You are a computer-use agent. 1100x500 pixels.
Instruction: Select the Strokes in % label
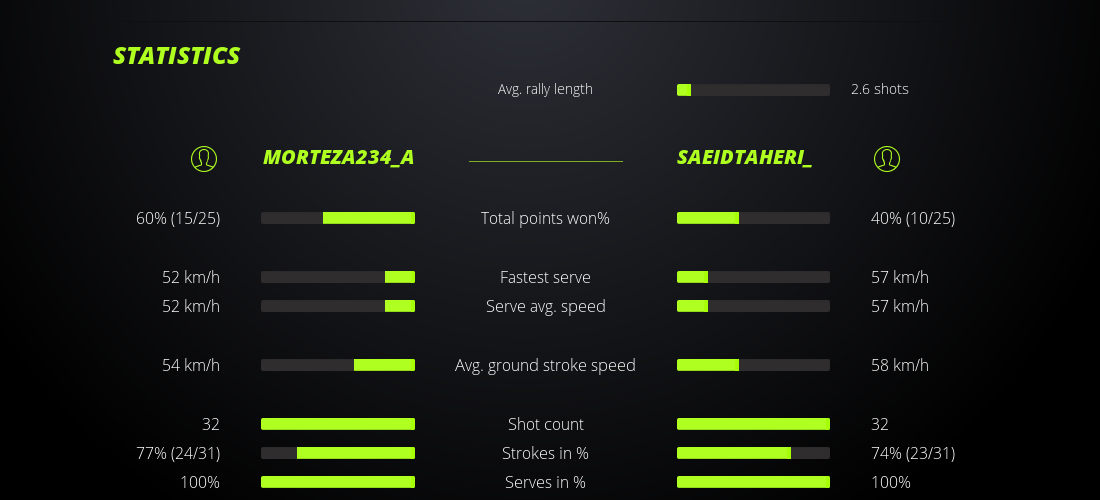[545, 453]
